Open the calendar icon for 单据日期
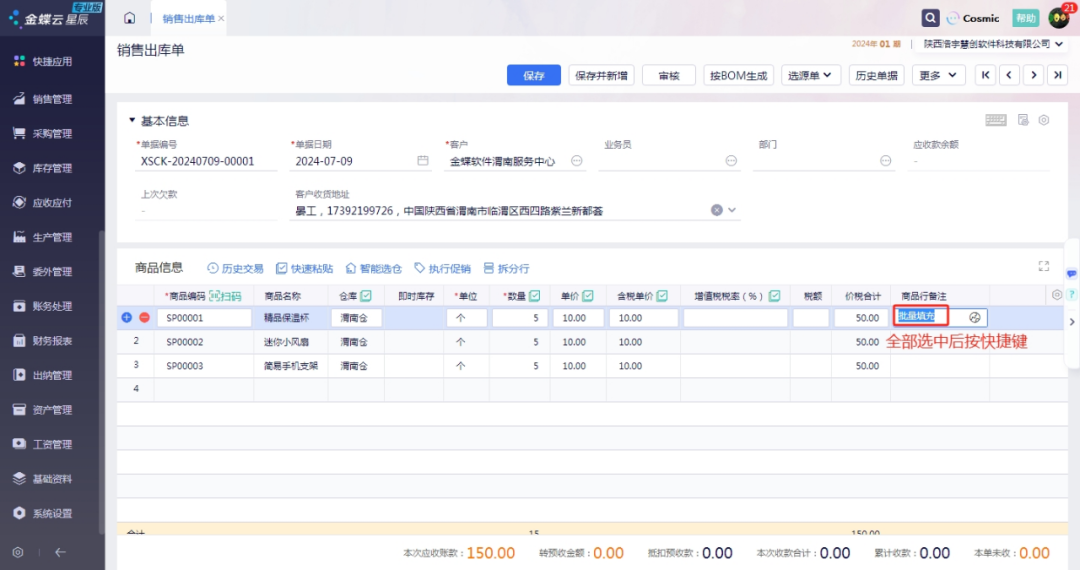1080x570 pixels. click(x=423, y=160)
